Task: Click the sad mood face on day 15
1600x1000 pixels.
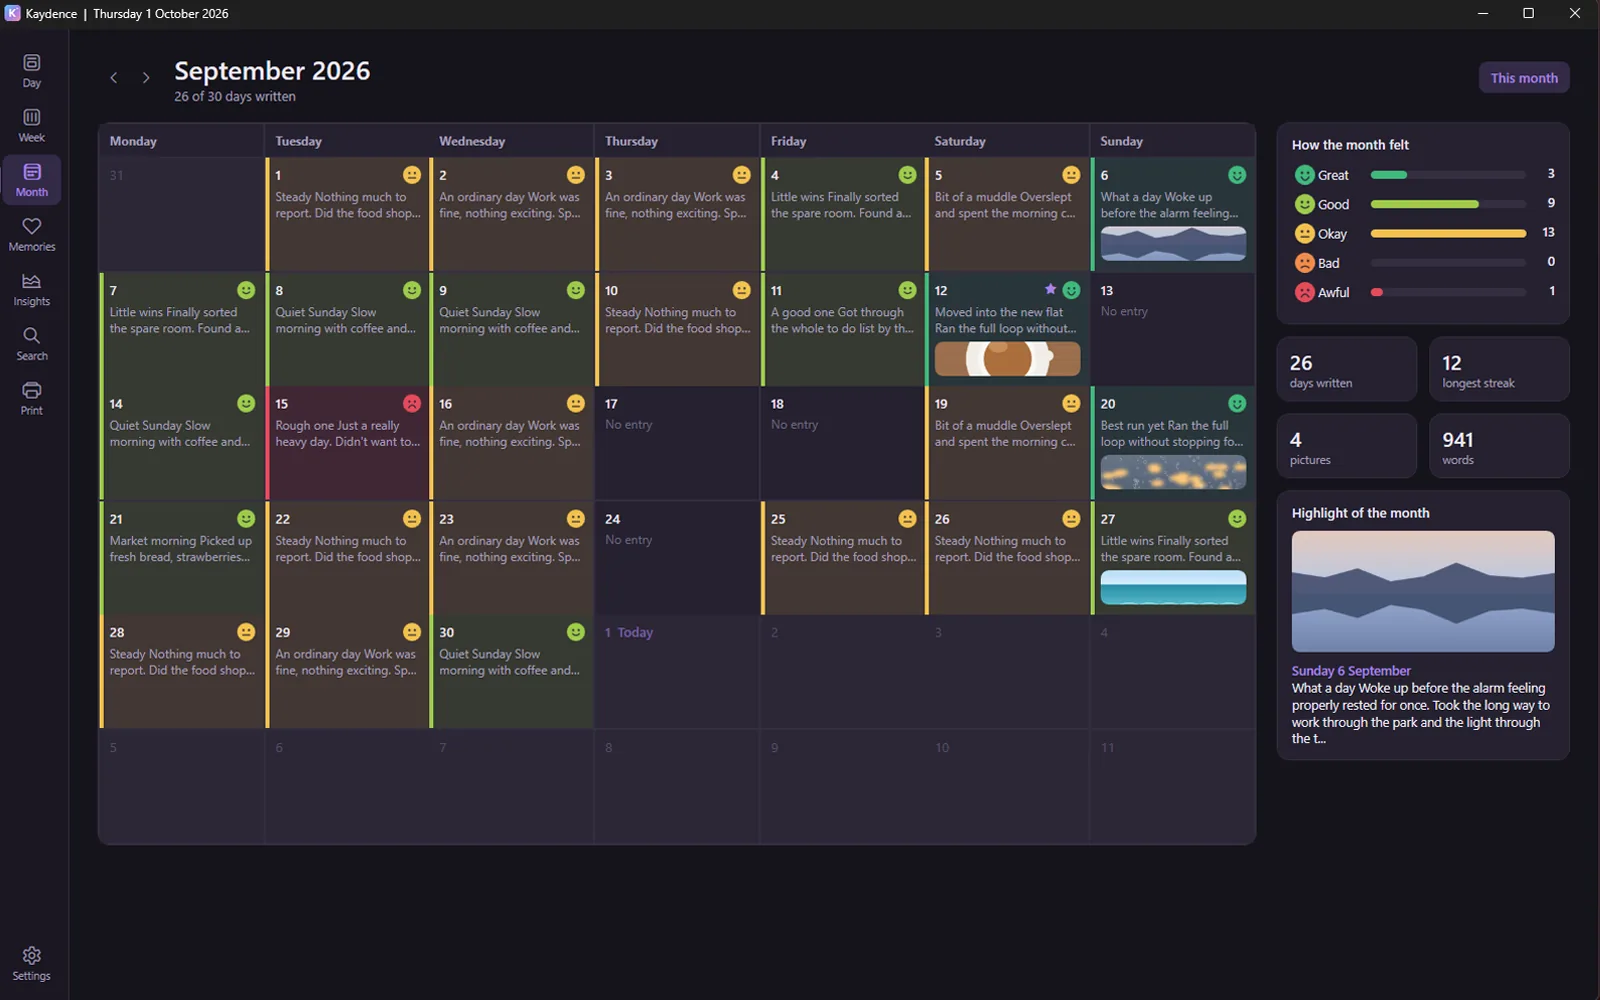Action: (412, 403)
